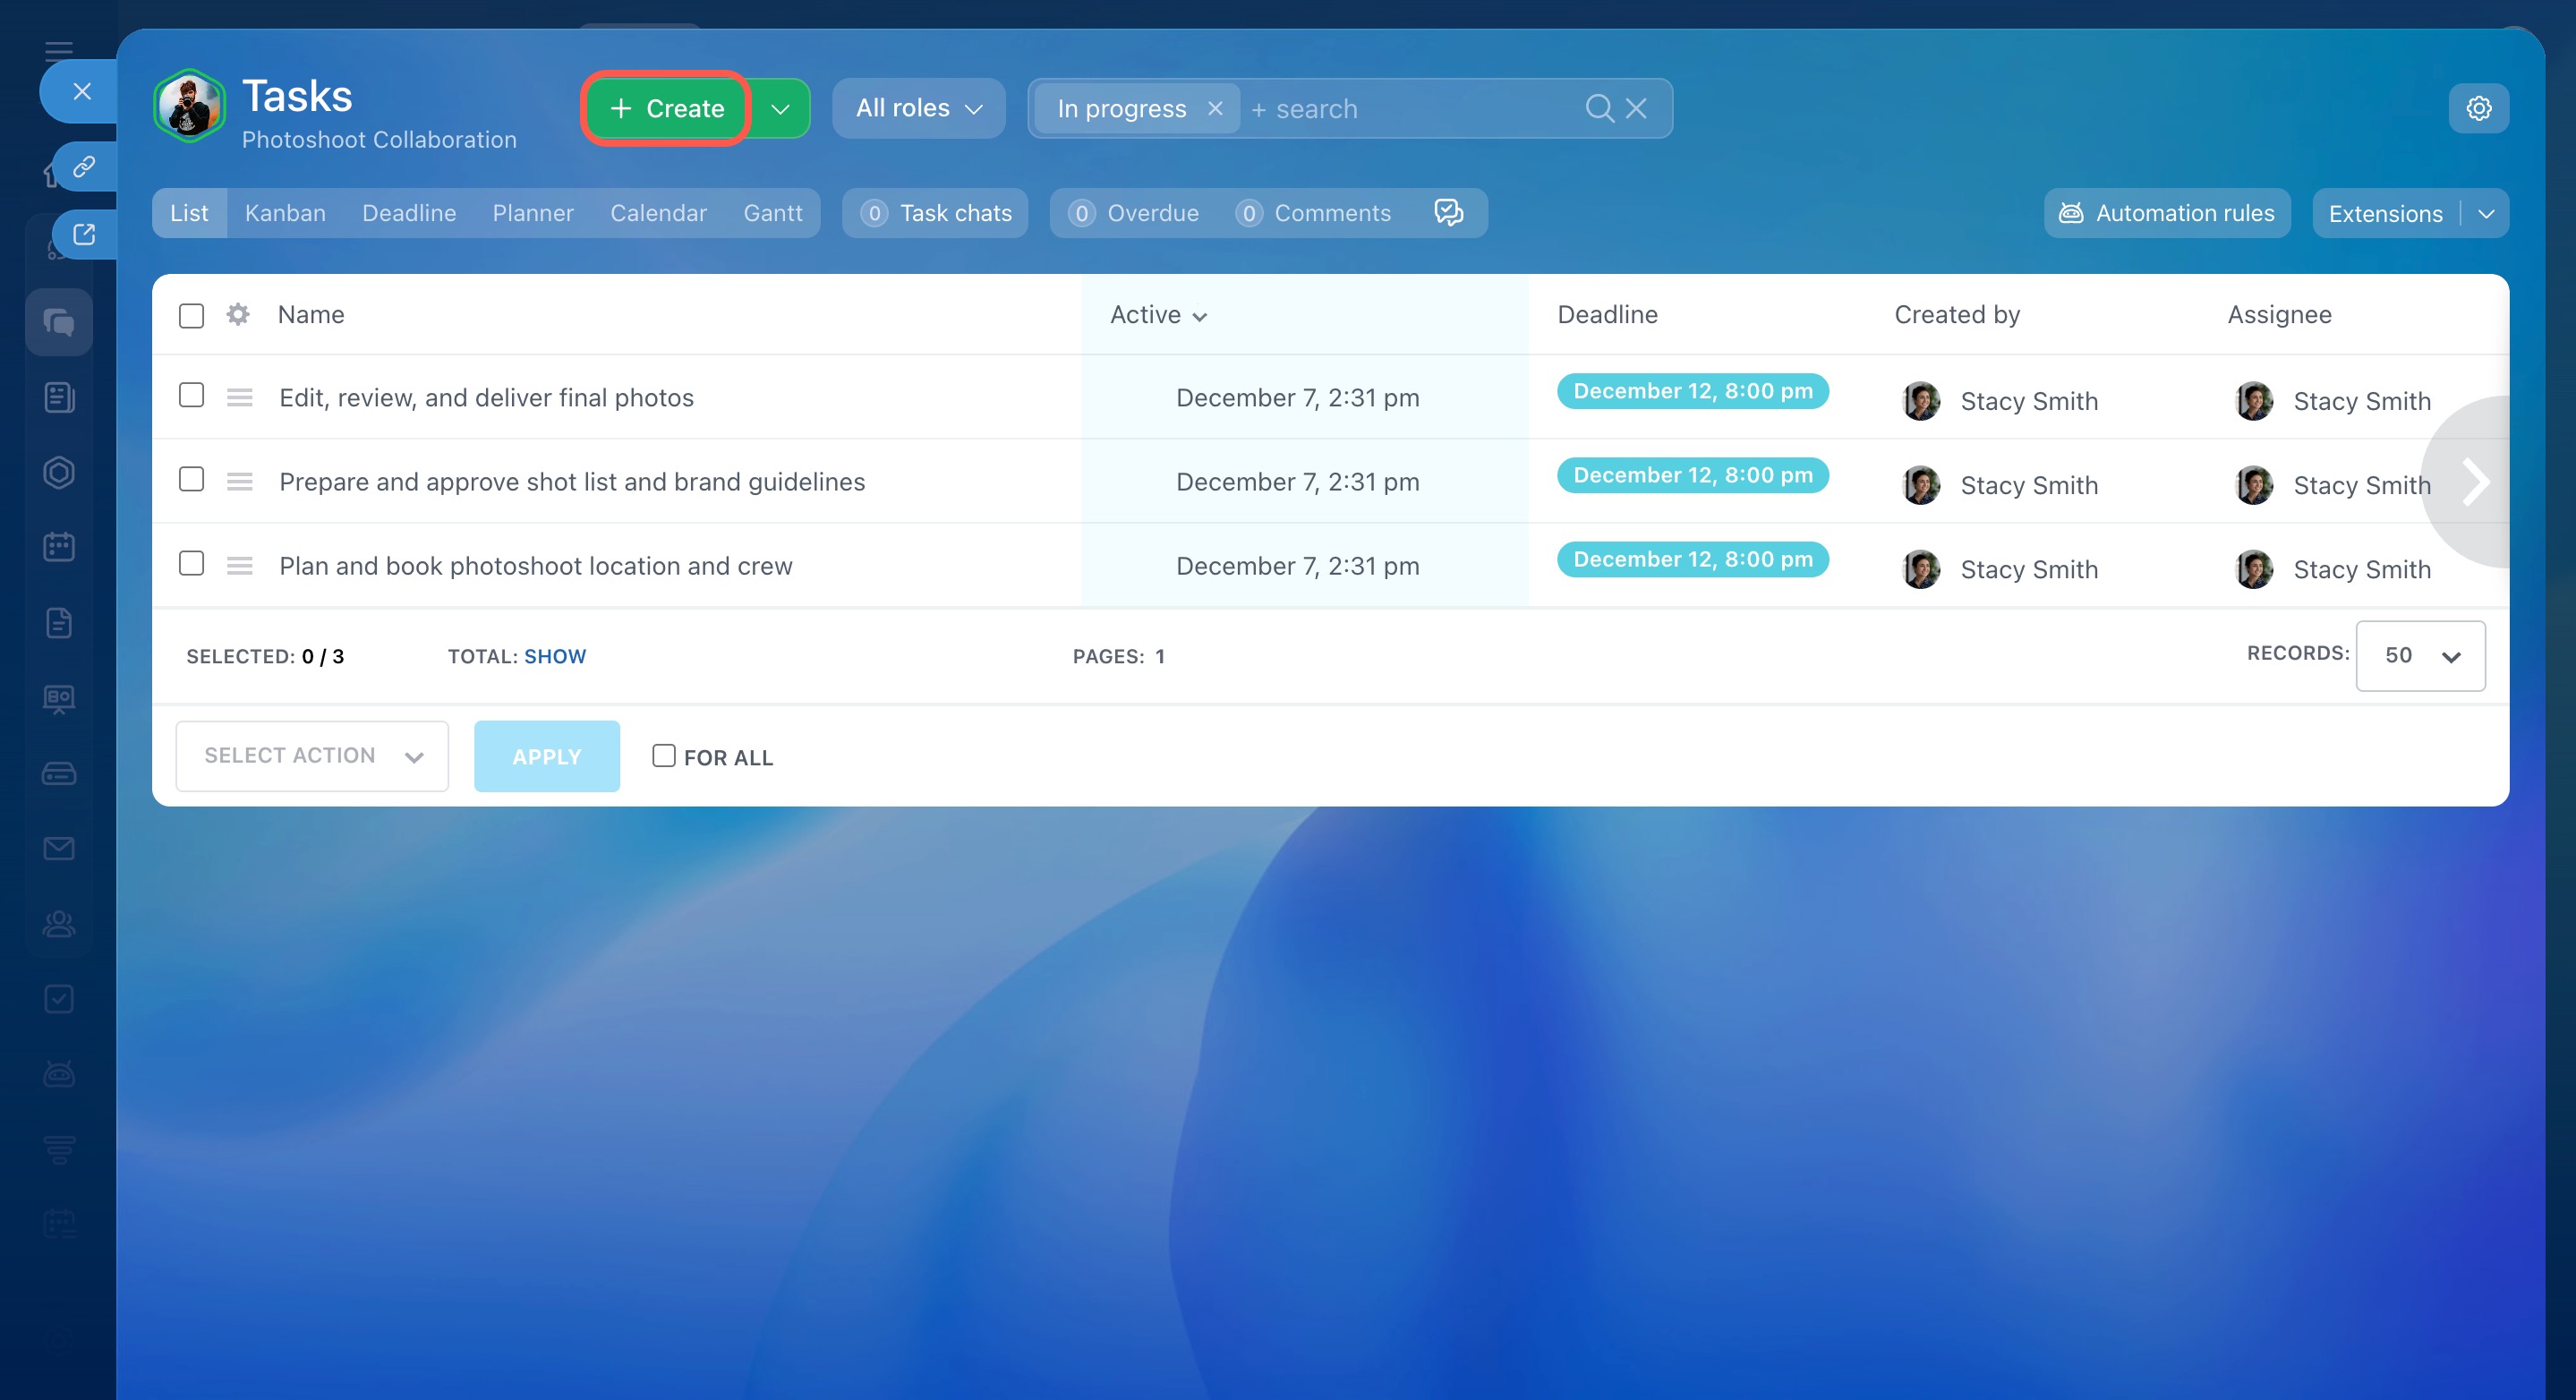Toggle the select-all tasks checkbox
This screenshot has width=2576, height=1400.
click(191, 315)
